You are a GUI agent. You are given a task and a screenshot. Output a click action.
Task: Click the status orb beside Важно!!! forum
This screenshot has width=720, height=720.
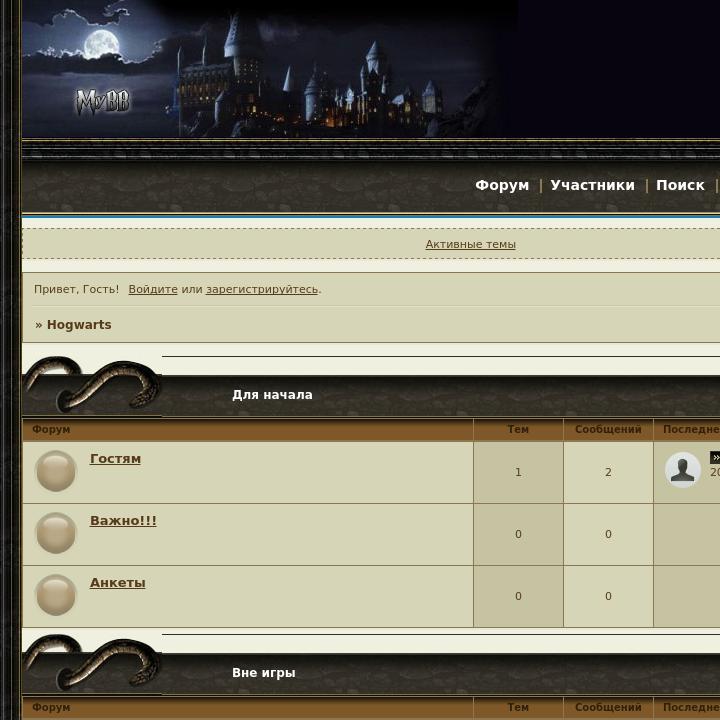[x=56, y=533]
